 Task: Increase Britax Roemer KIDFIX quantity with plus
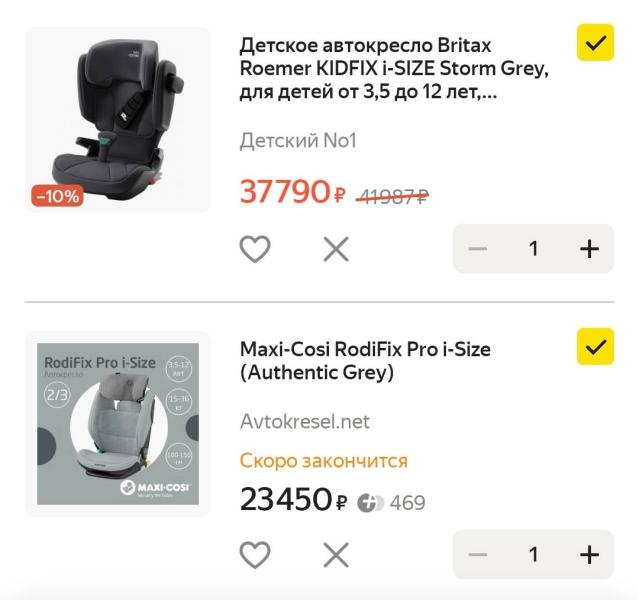(x=589, y=248)
